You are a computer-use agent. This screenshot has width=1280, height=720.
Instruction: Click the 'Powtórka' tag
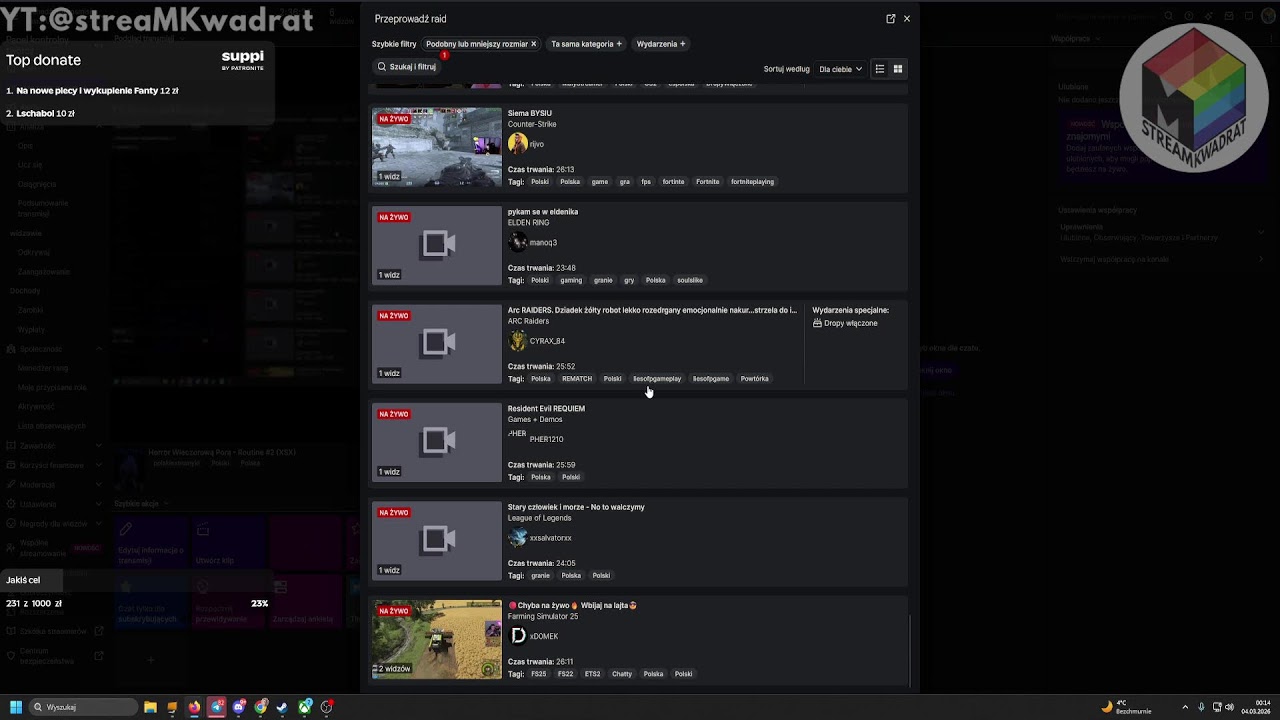(x=755, y=379)
